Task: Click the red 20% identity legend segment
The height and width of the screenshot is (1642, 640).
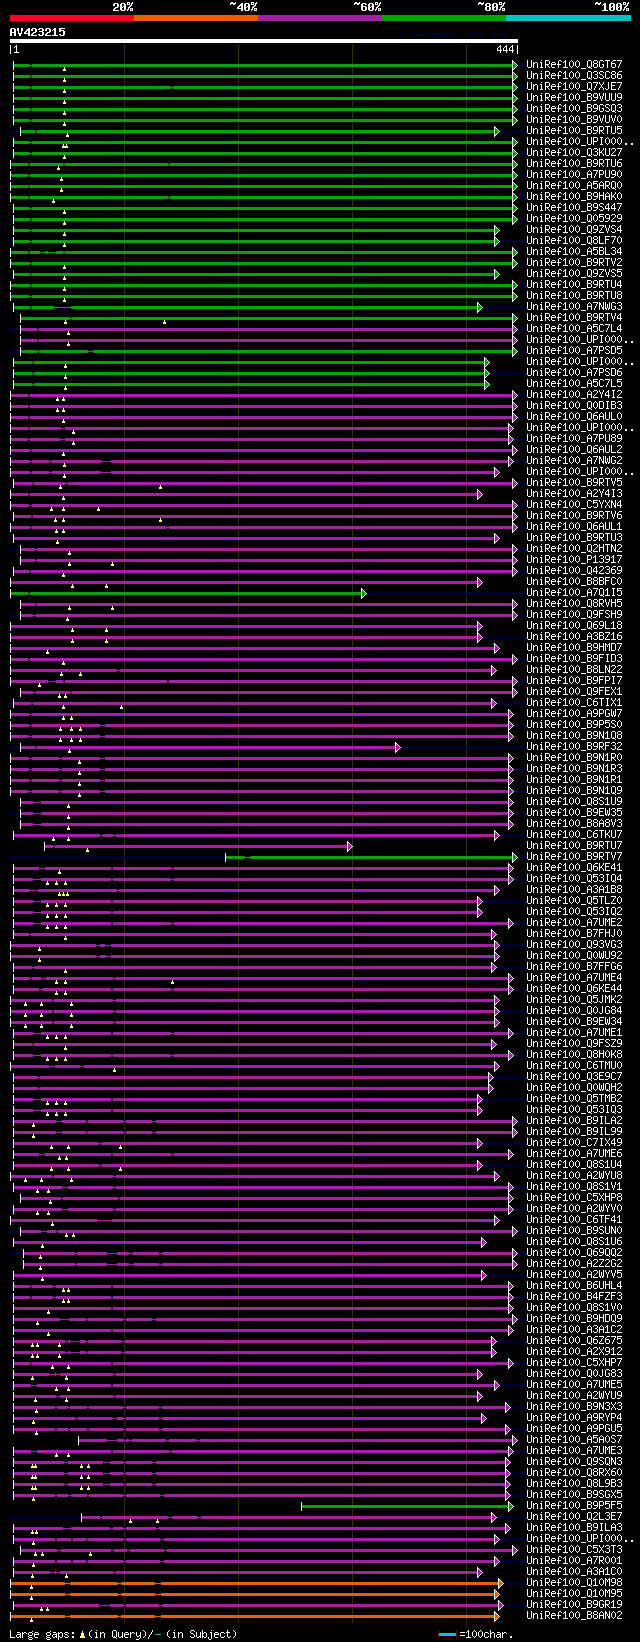Action: [x=71, y=17]
